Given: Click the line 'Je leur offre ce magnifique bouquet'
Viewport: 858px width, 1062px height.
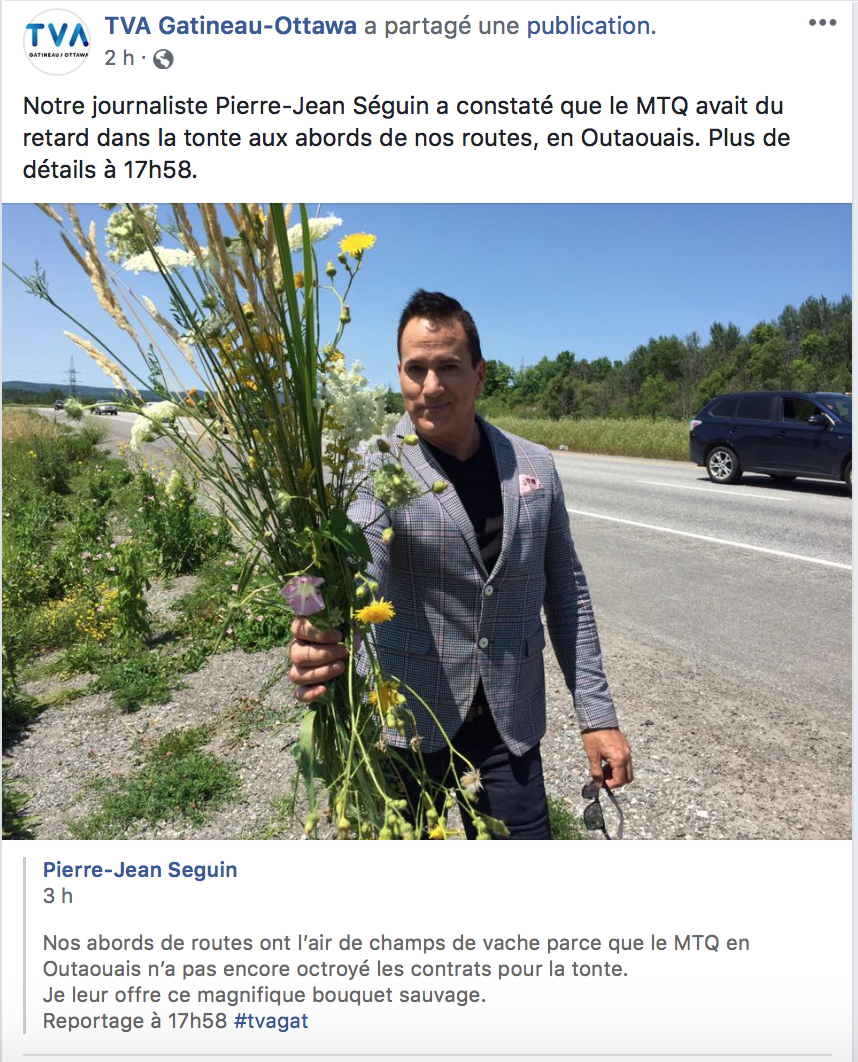Looking at the screenshot, I should (264, 995).
